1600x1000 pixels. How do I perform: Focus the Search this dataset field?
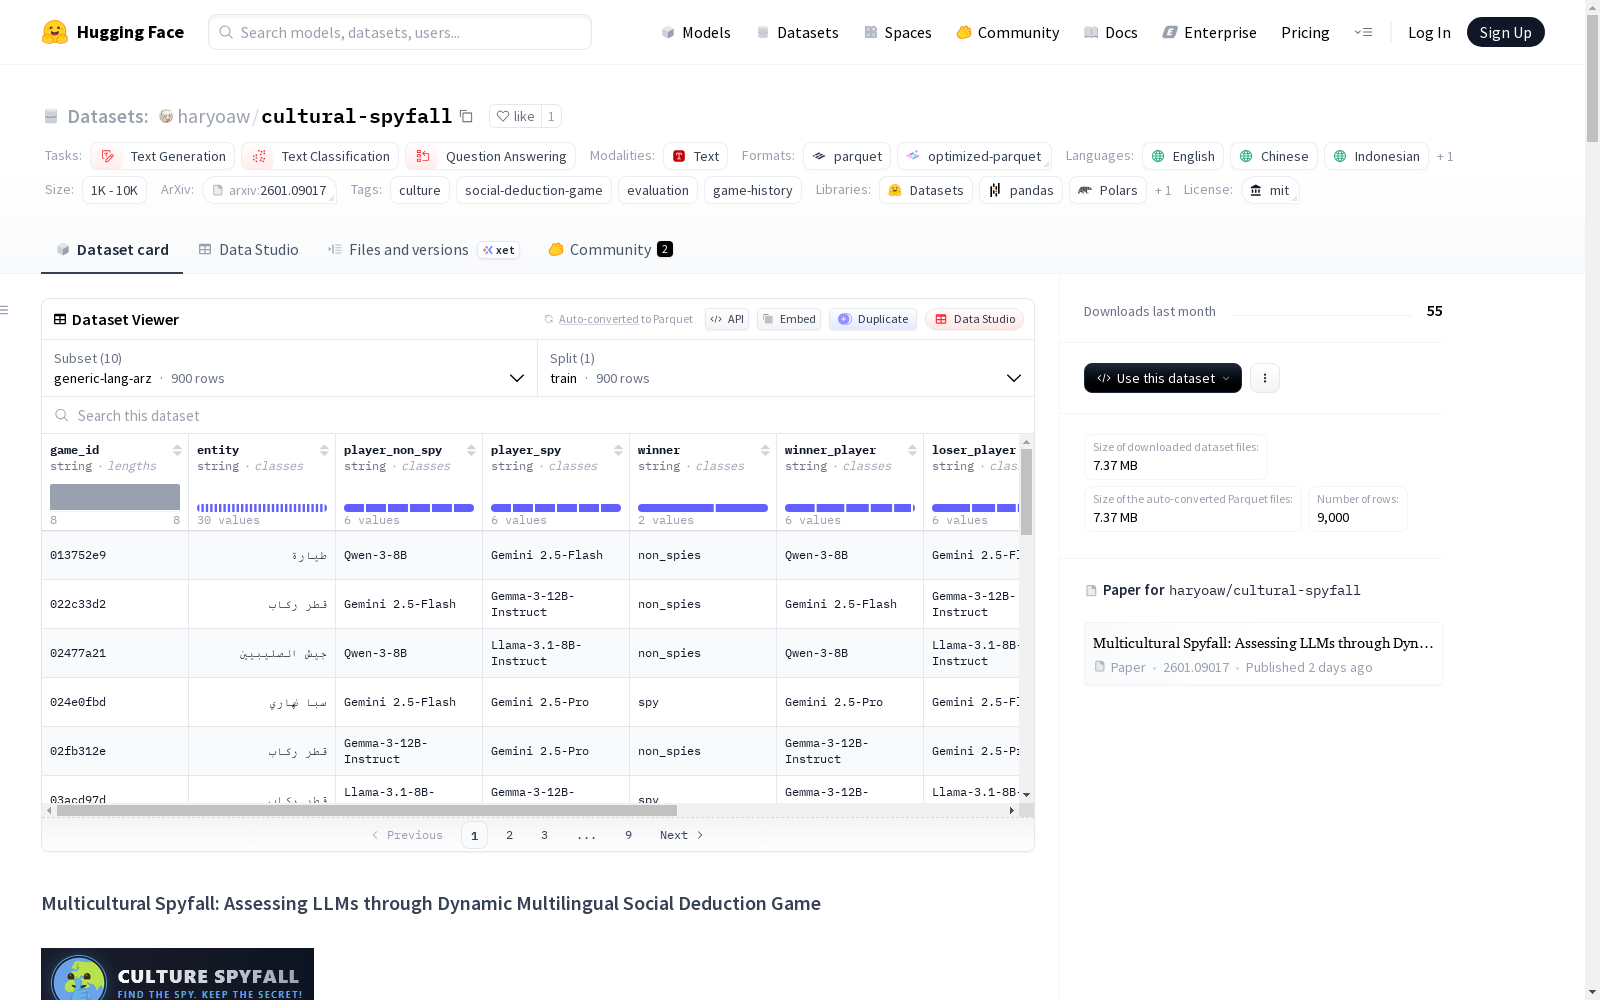538,415
